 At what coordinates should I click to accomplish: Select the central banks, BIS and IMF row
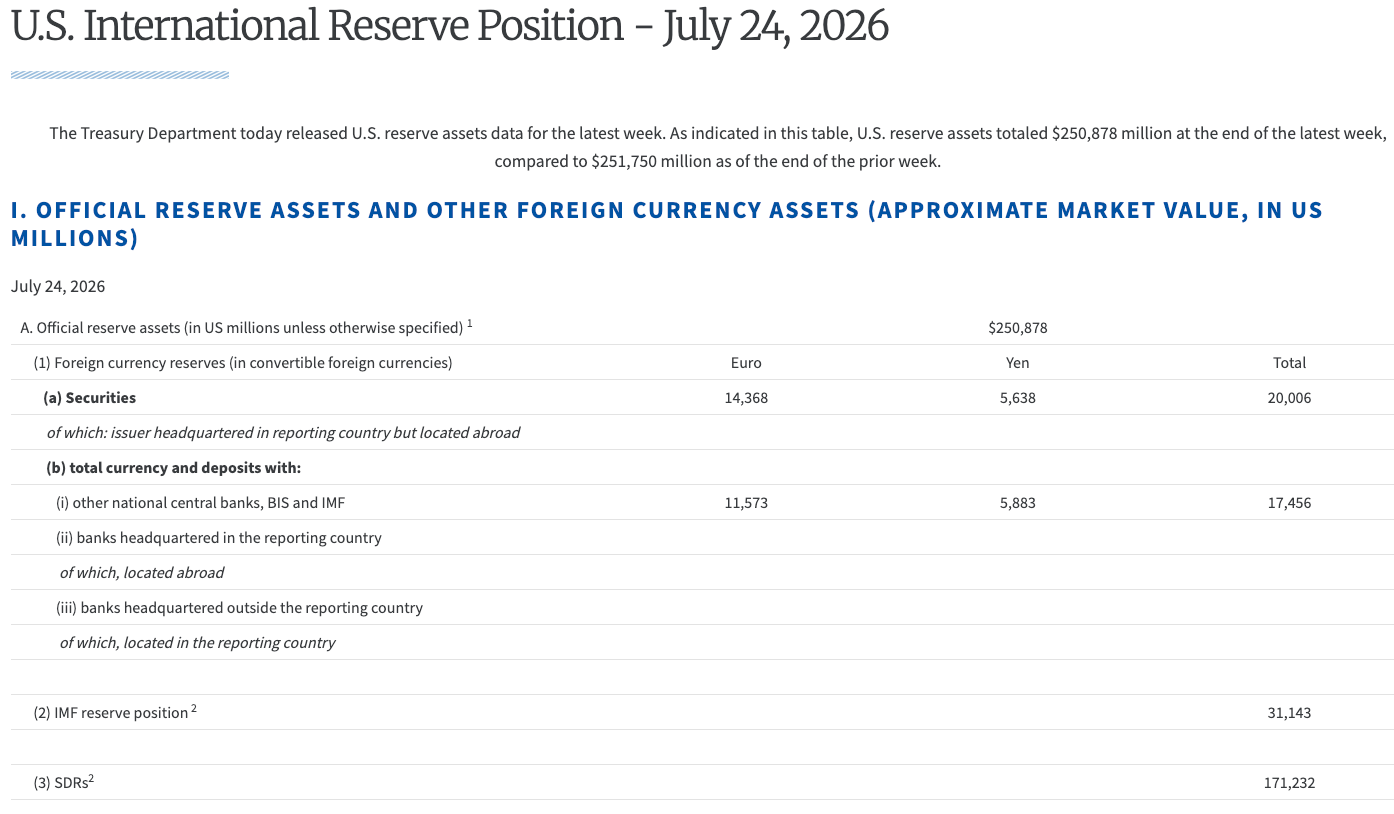tap(701, 502)
